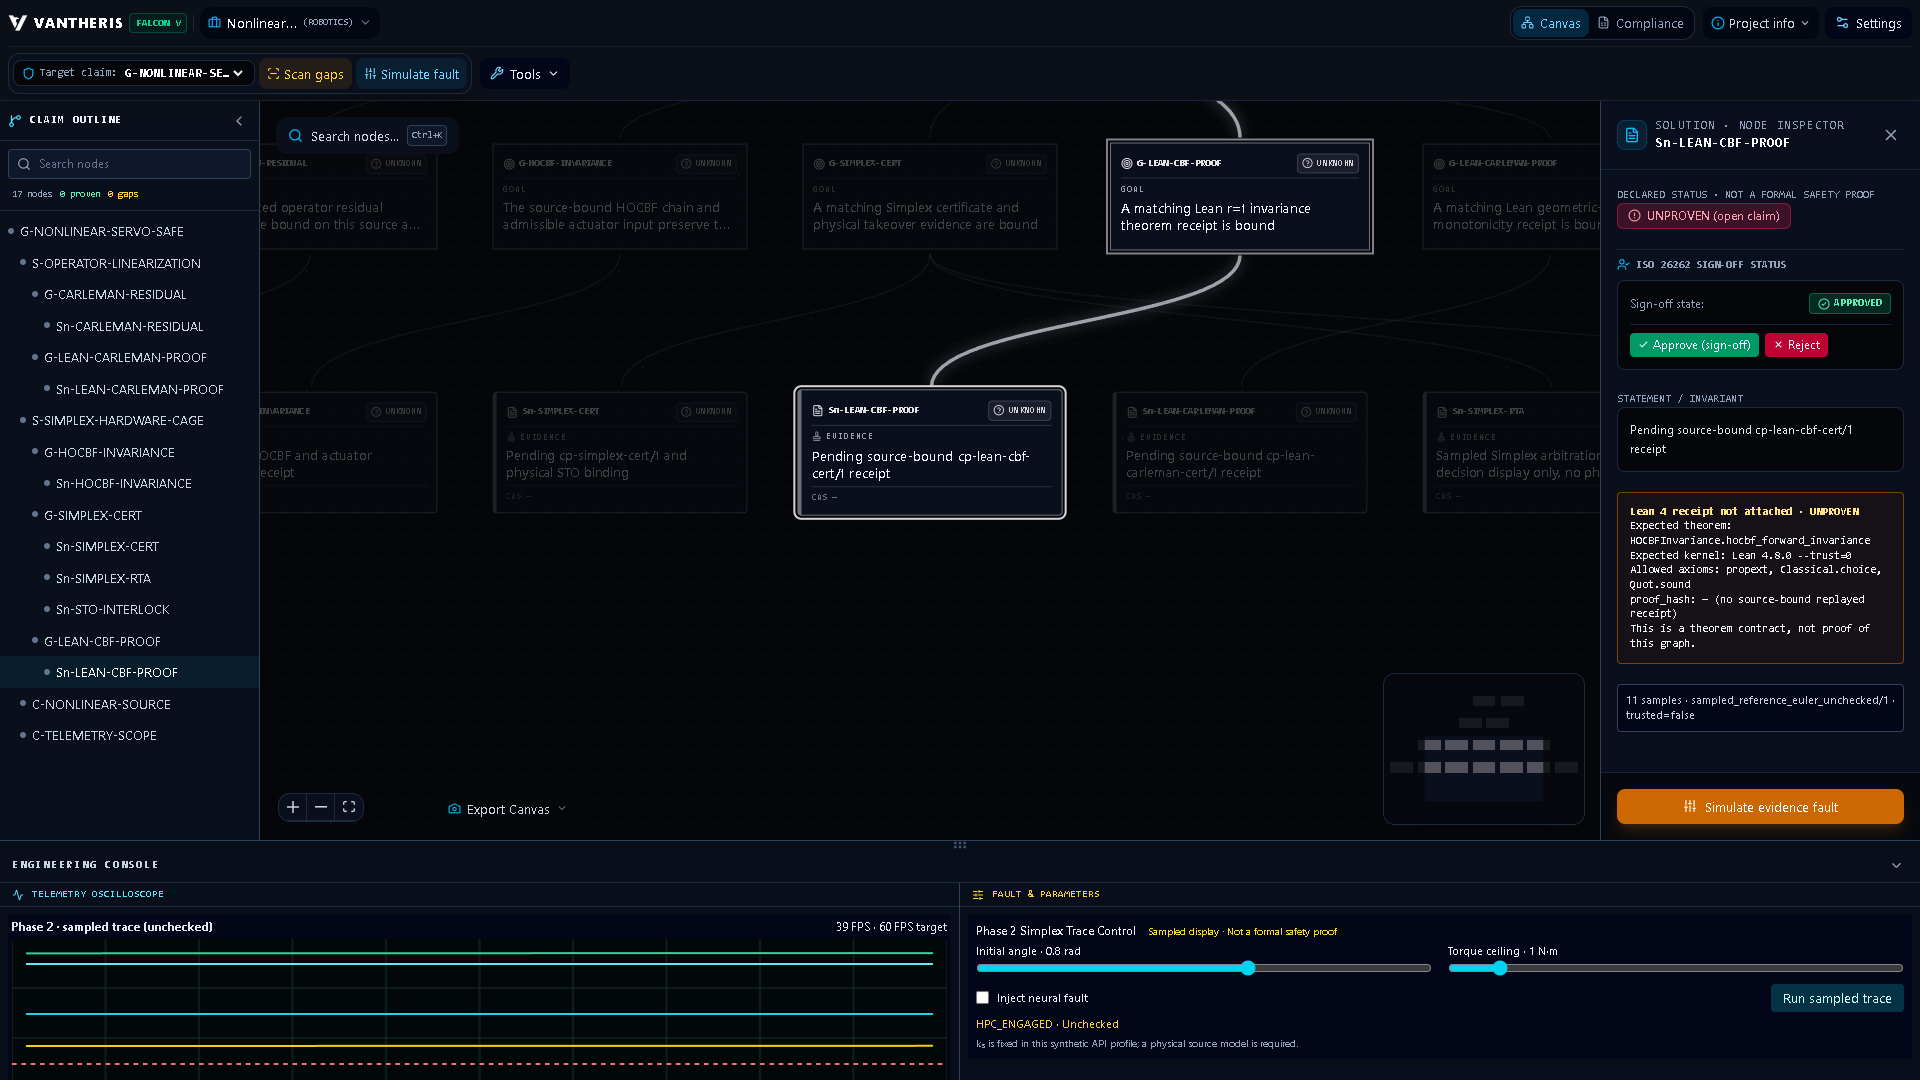
Task: Click UNKNOWN status badge on Sn-LEAN-CBF-PROOF node
Action: pyautogui.click(x=1020, y=410)
